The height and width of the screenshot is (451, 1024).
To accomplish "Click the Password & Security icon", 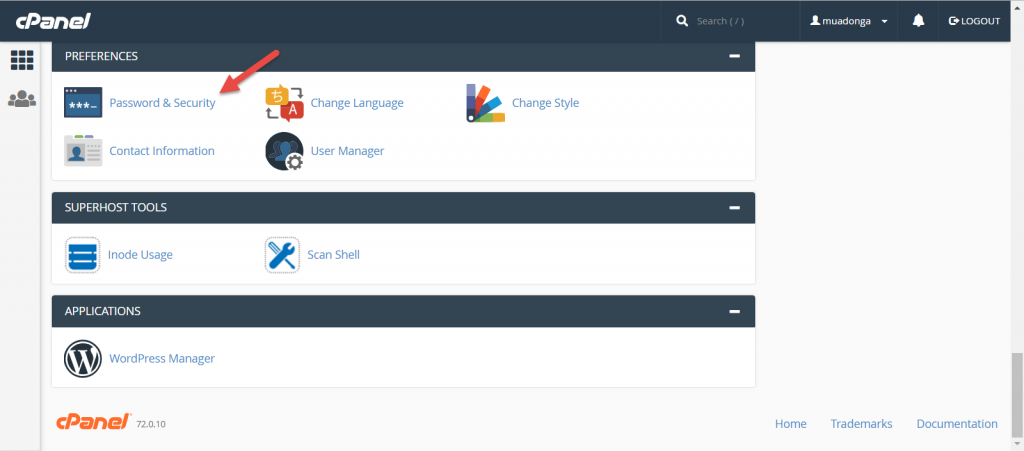I will 83,103.
